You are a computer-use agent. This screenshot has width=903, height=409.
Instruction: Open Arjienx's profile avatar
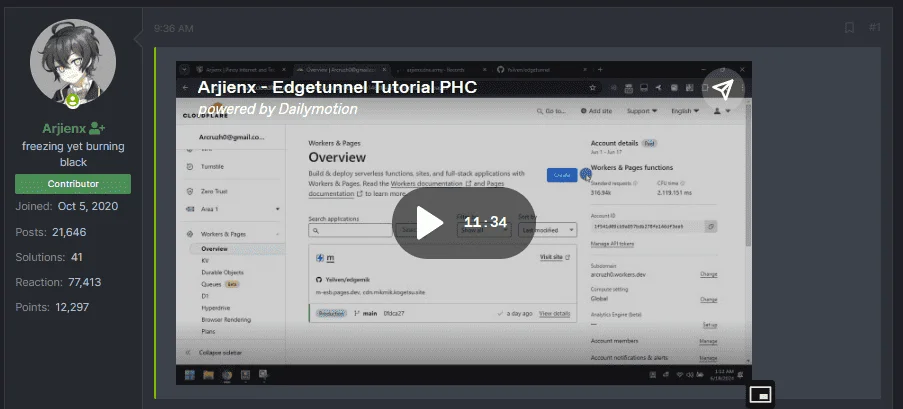pos(73,62)
